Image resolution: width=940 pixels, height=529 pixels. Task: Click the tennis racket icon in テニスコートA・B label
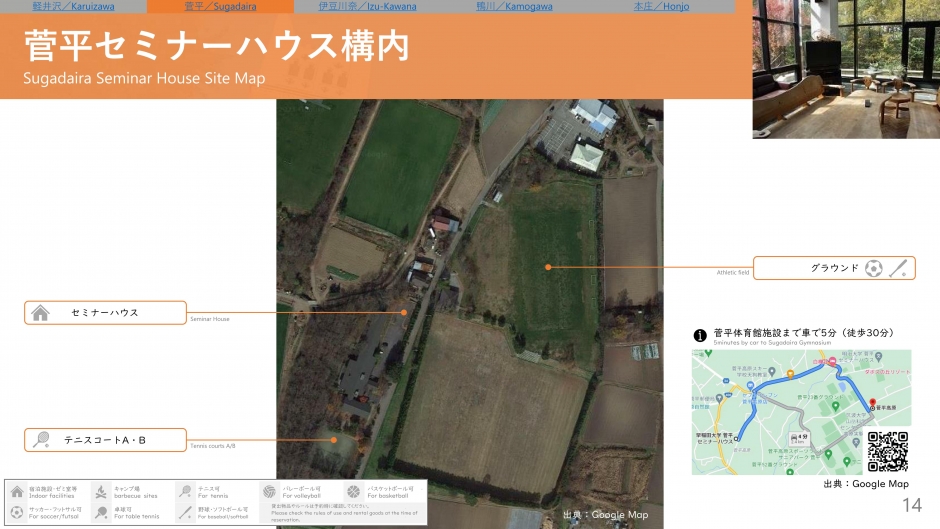[41, 440]
